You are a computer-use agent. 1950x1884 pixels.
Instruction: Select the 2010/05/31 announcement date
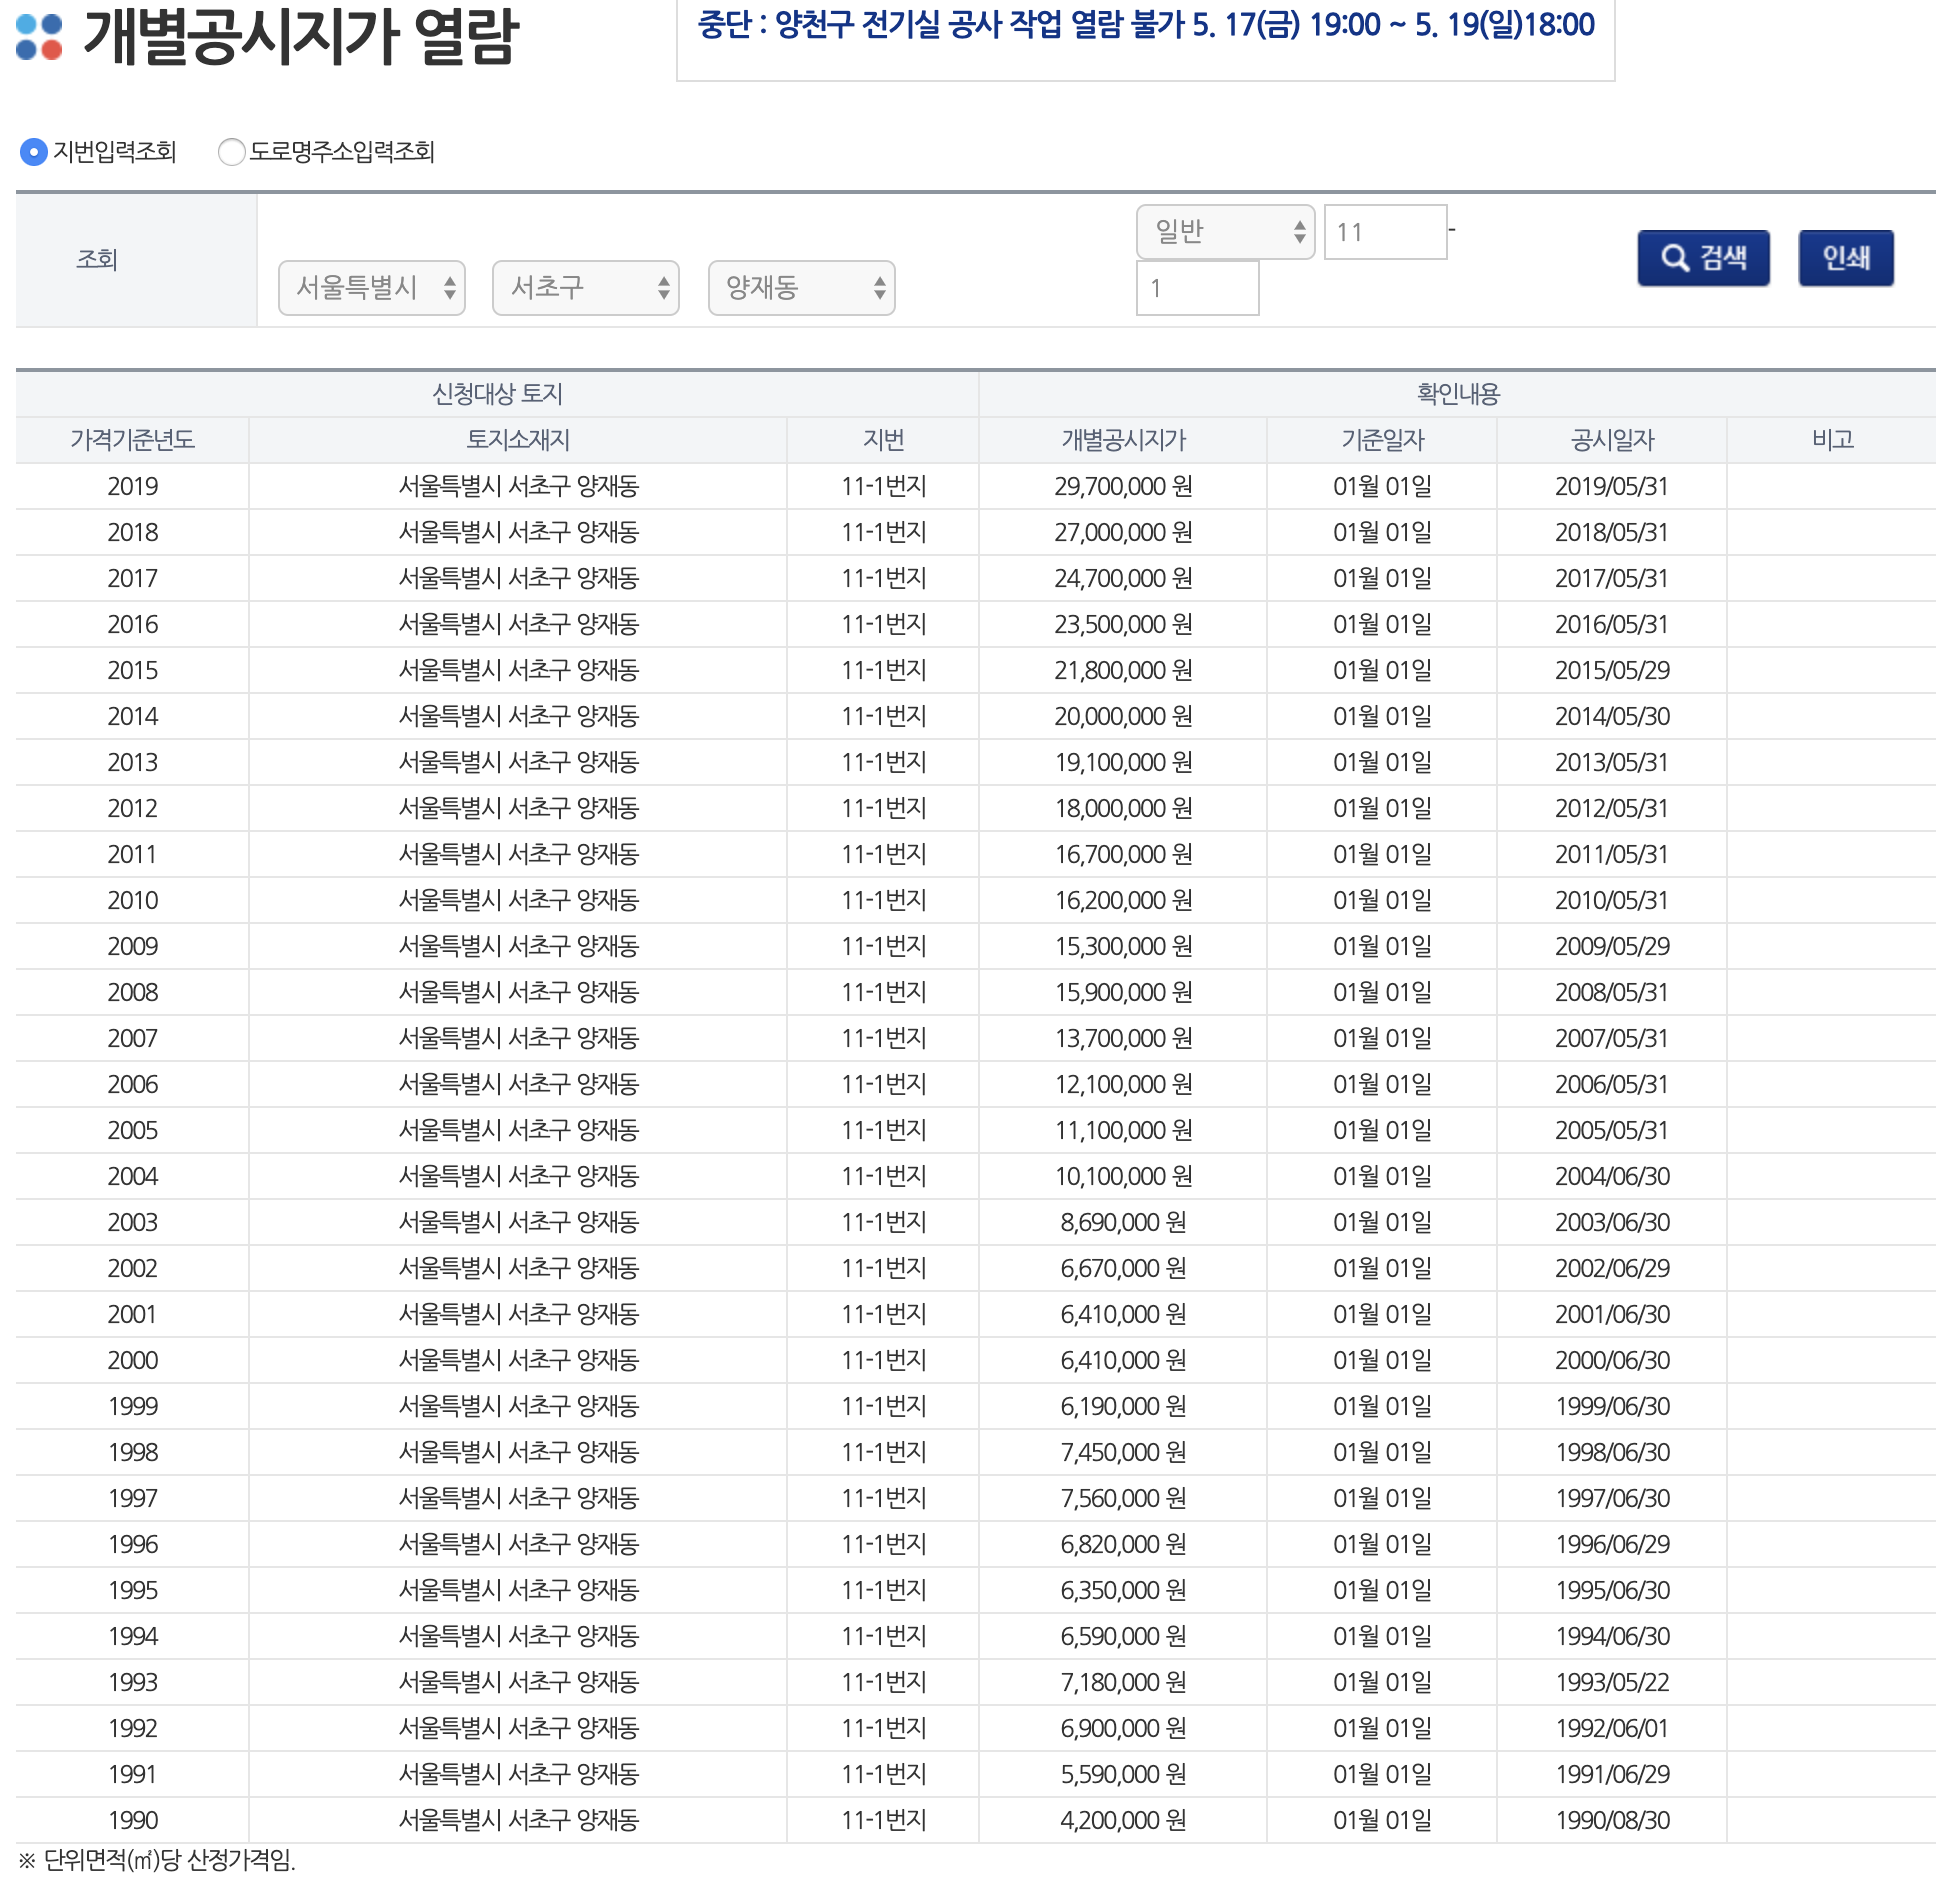click(1612, 900)
